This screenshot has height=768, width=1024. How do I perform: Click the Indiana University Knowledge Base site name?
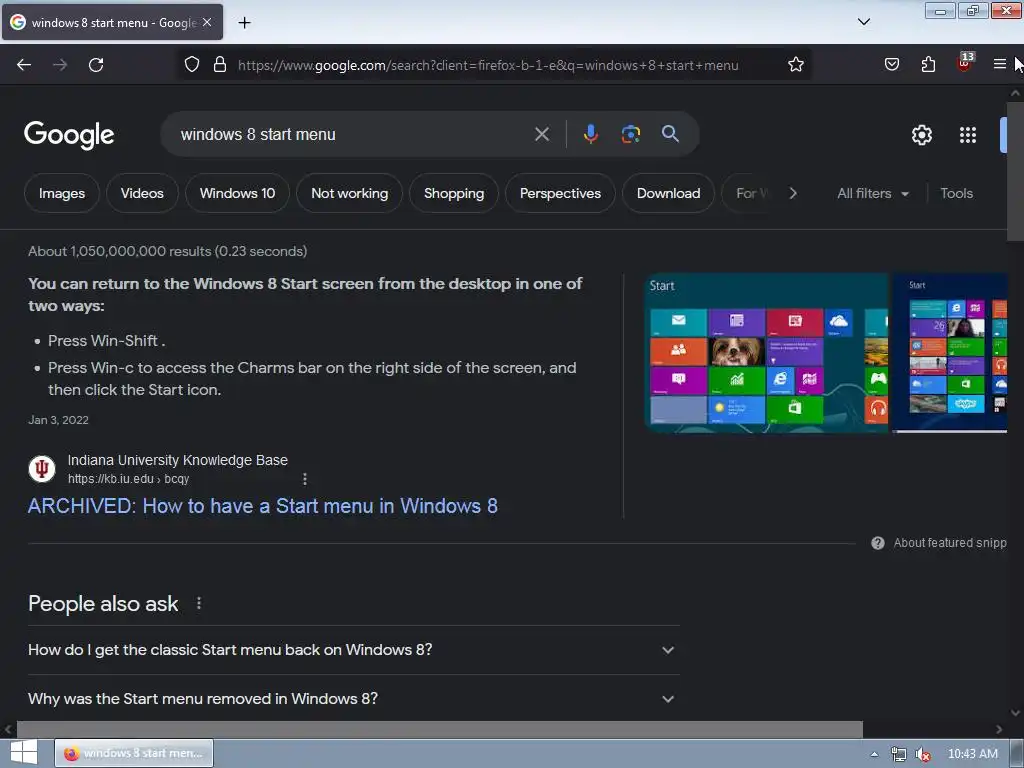pyautogui.click(x=178, y=460)
